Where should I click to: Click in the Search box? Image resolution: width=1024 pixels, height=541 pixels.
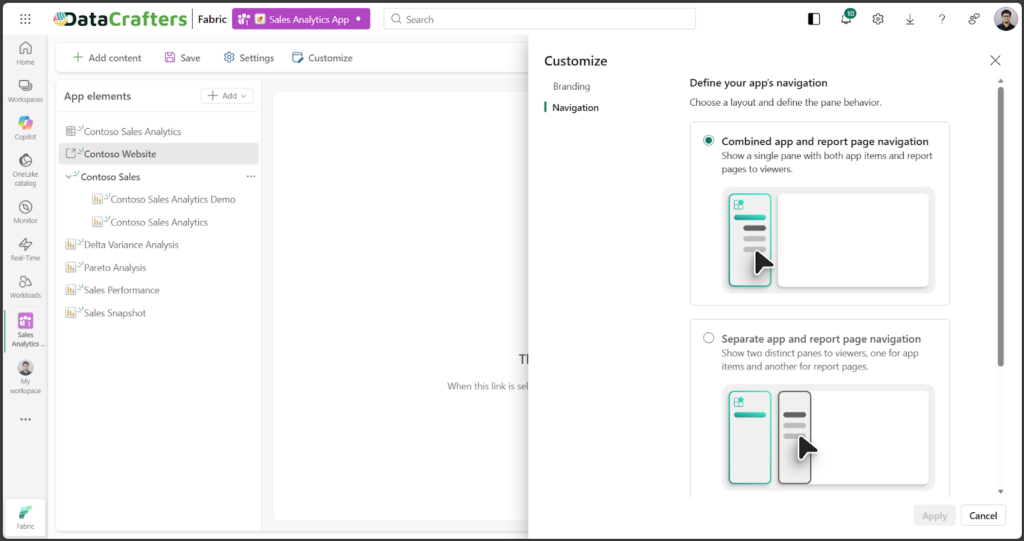(x=540, y=19)
